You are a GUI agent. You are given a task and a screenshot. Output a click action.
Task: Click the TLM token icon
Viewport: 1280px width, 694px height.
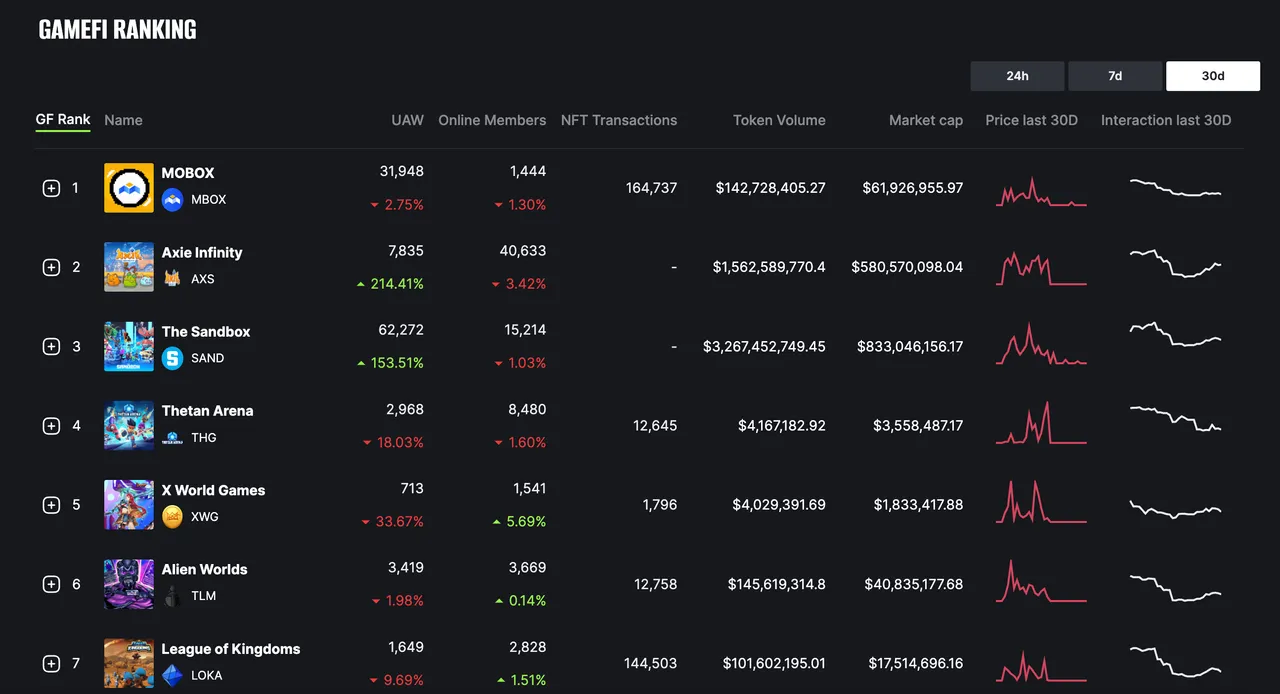(172, 596)
